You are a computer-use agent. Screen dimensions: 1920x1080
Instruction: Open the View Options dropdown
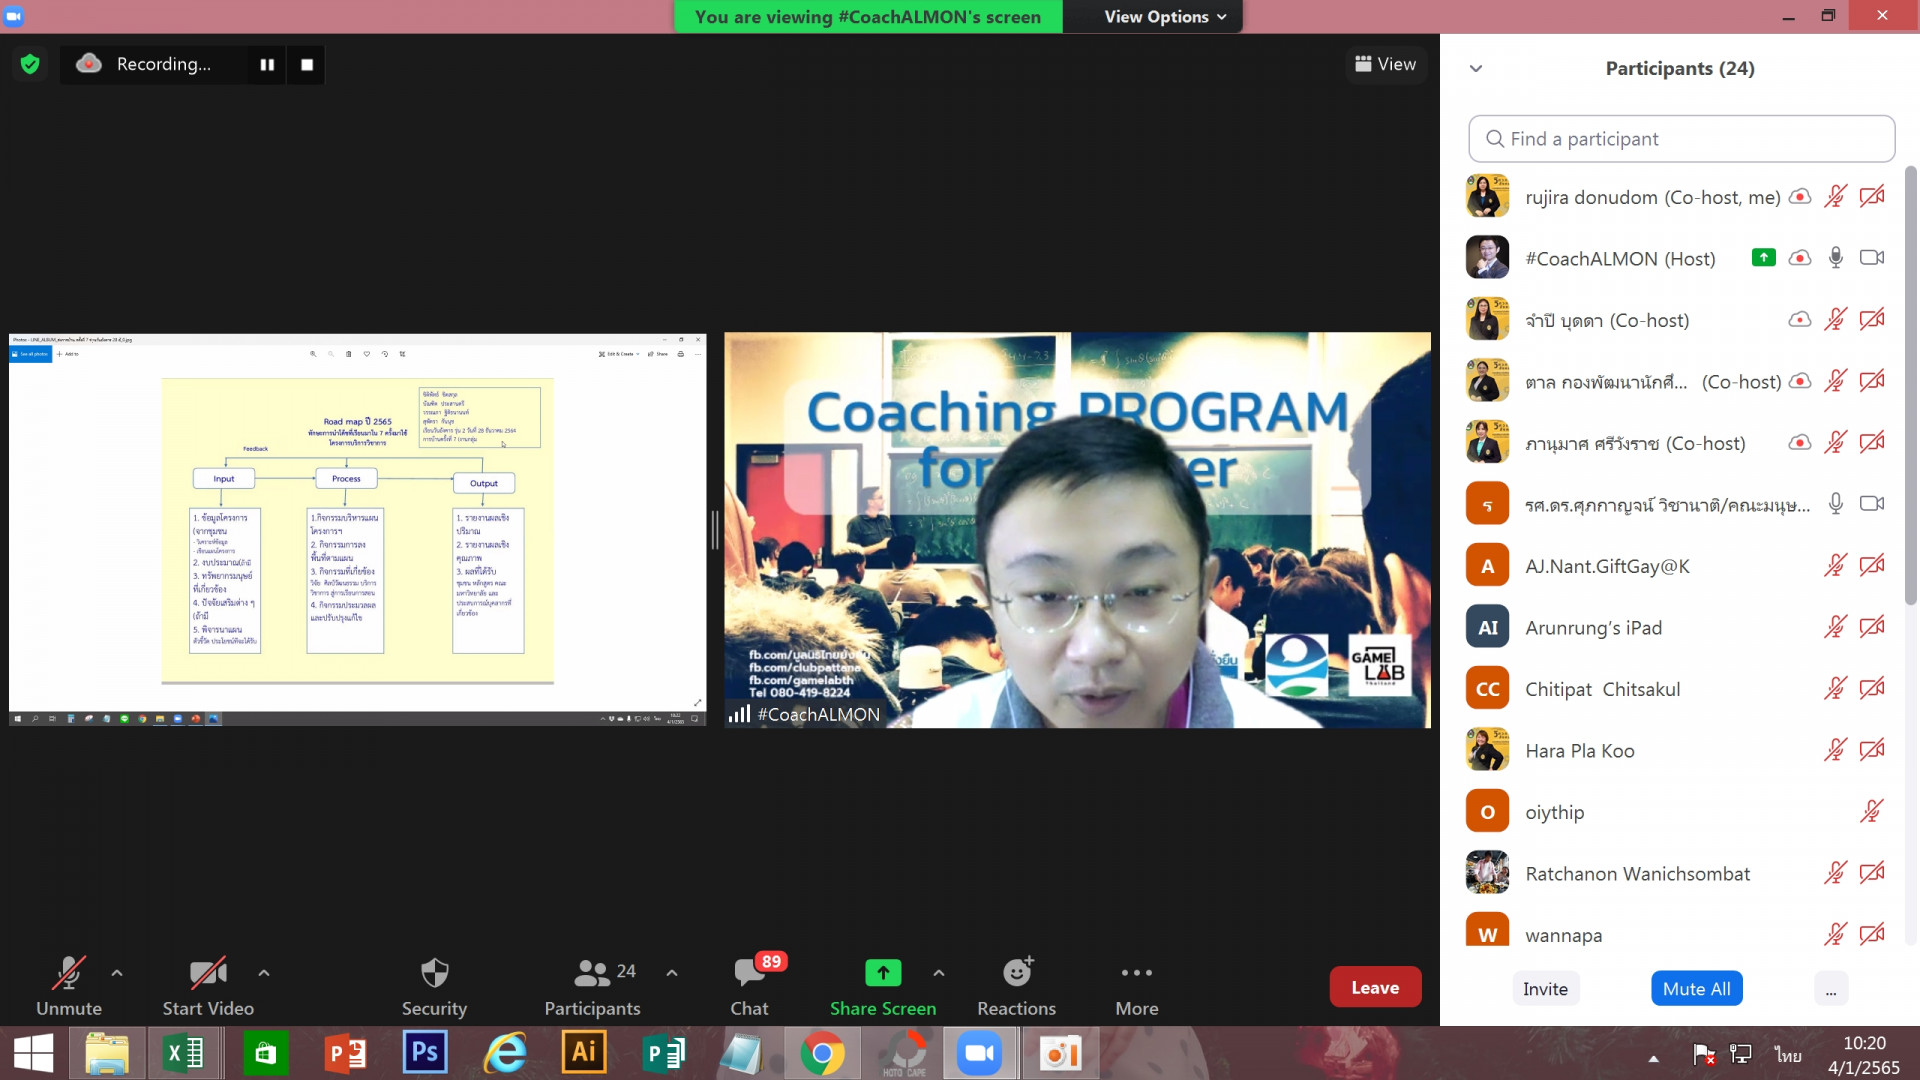tap(1164, 16)
